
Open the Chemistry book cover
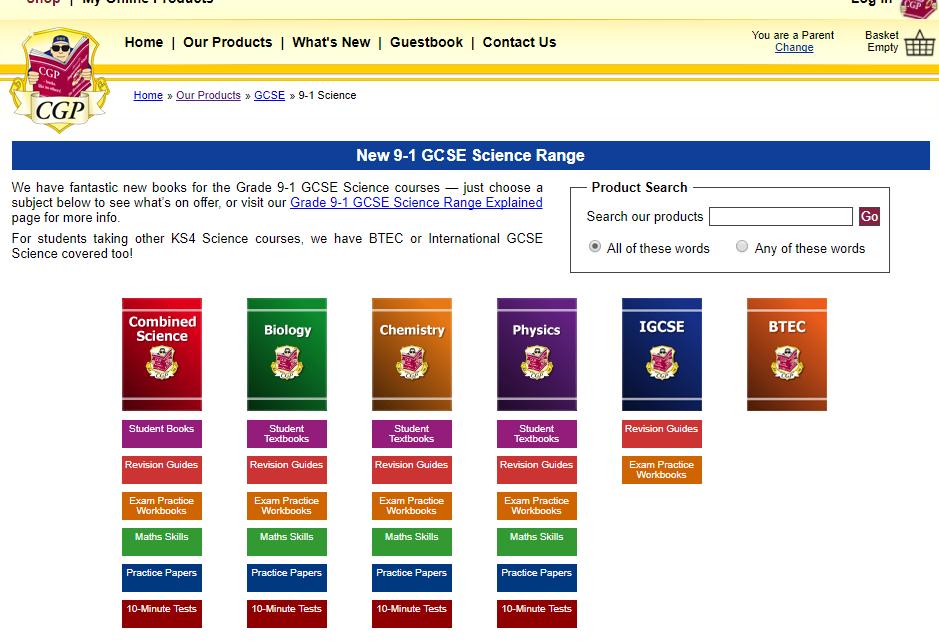[412, 354]
